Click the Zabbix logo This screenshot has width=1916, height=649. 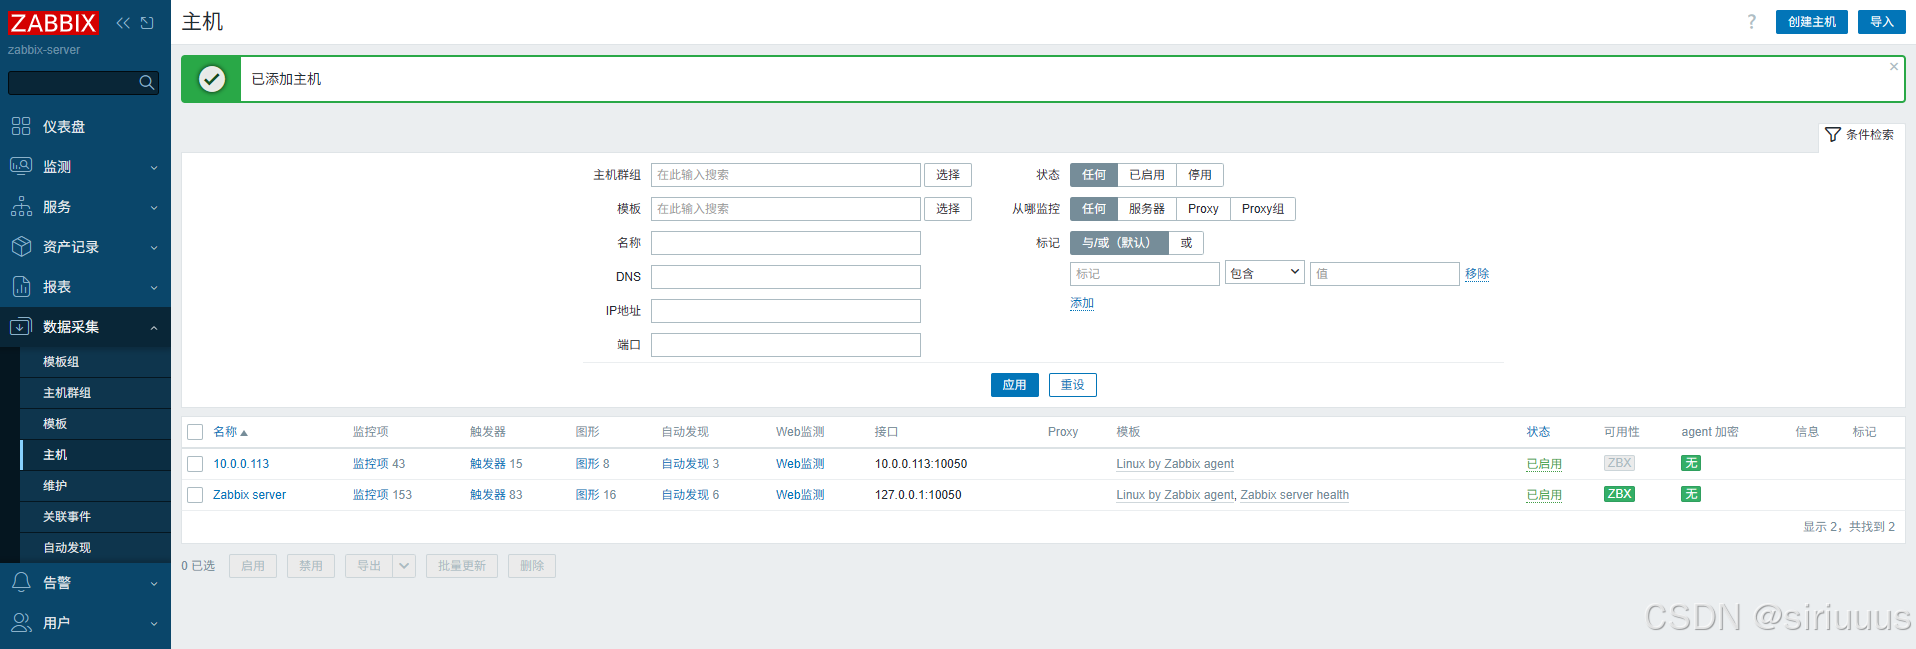tap(53, 23)
